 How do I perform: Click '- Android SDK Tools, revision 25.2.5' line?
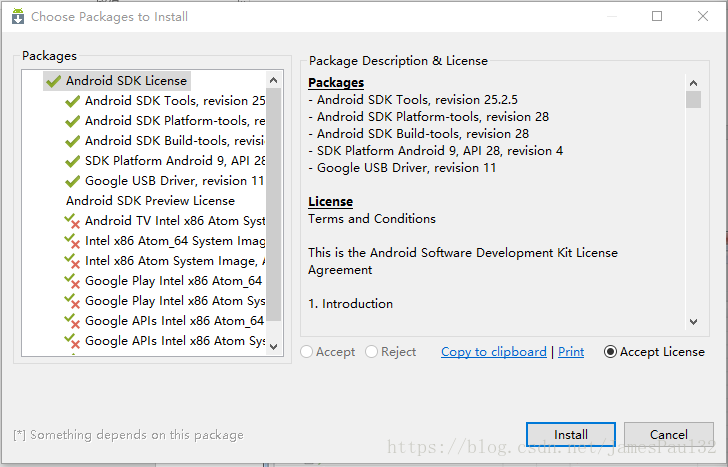point(413,100)
